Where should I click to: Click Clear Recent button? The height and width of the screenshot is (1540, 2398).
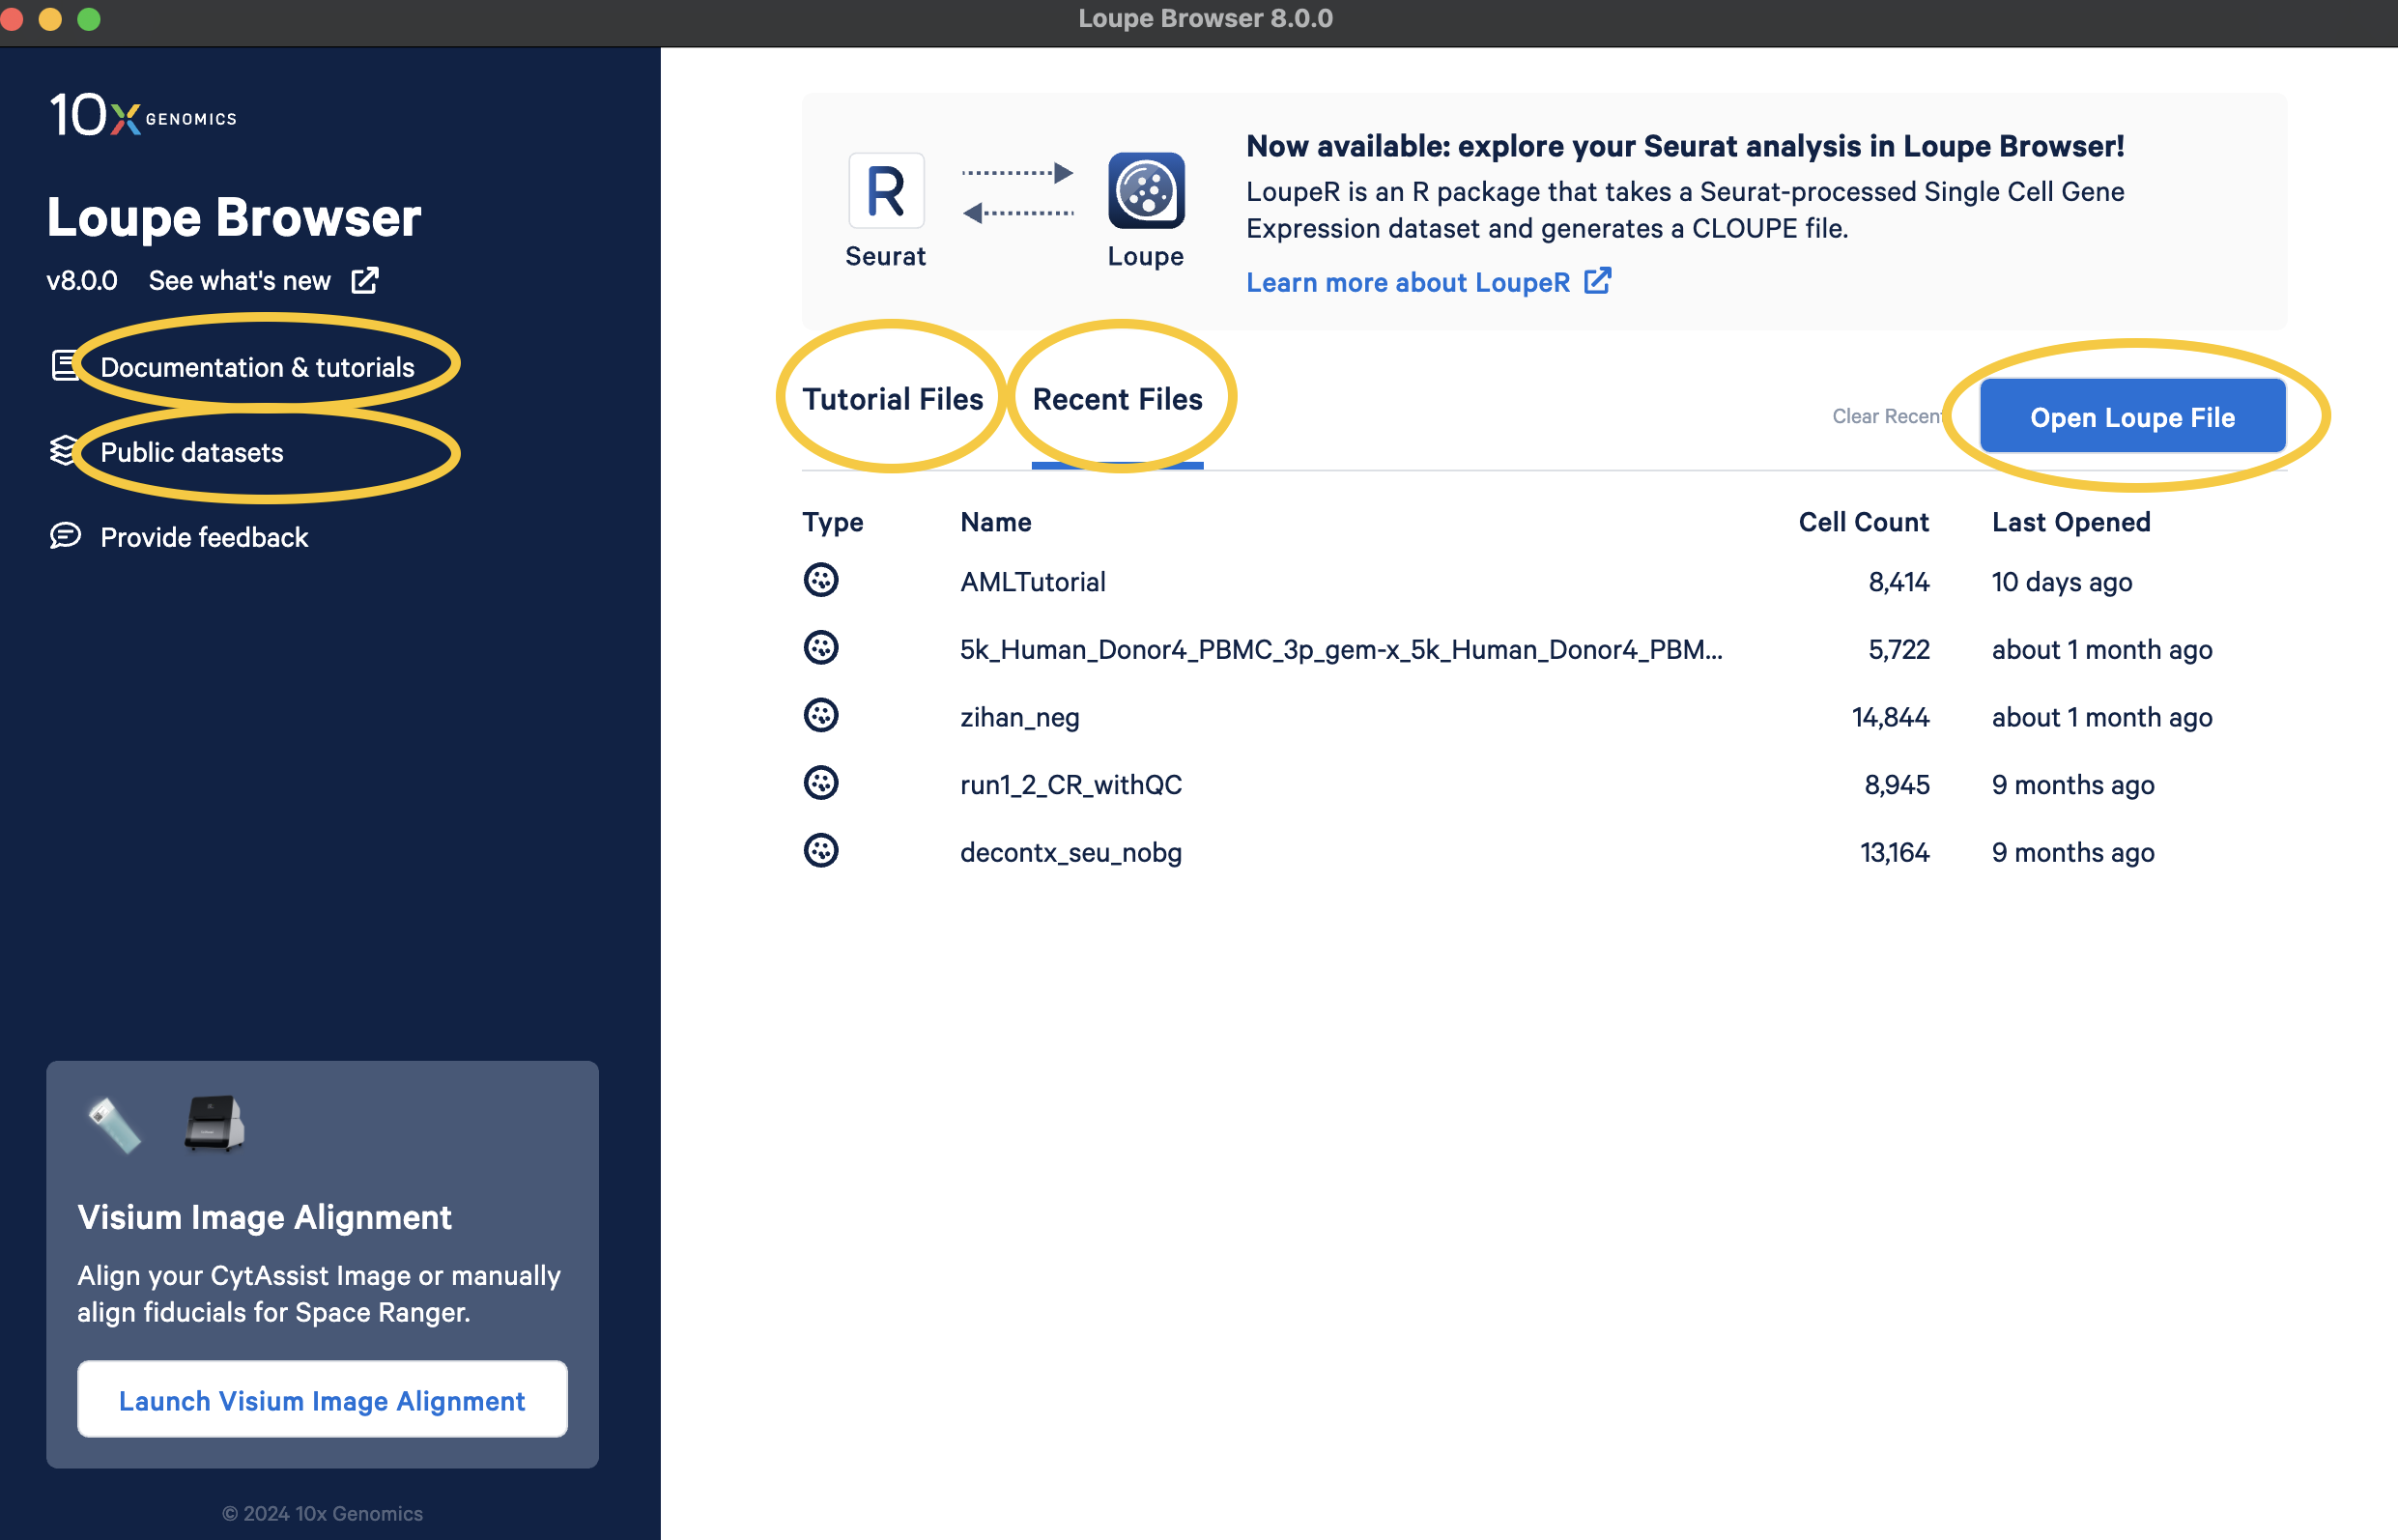coord(1887,416)
